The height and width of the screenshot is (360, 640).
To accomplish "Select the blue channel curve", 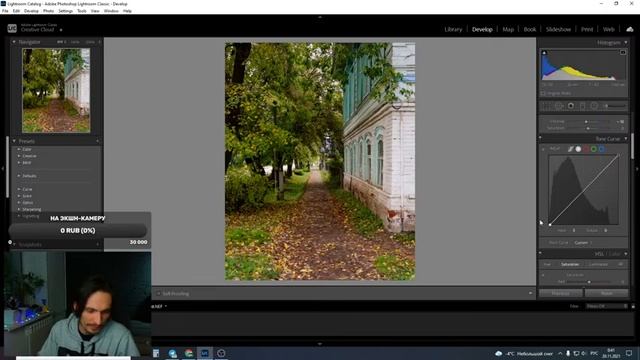I will 602,149.
